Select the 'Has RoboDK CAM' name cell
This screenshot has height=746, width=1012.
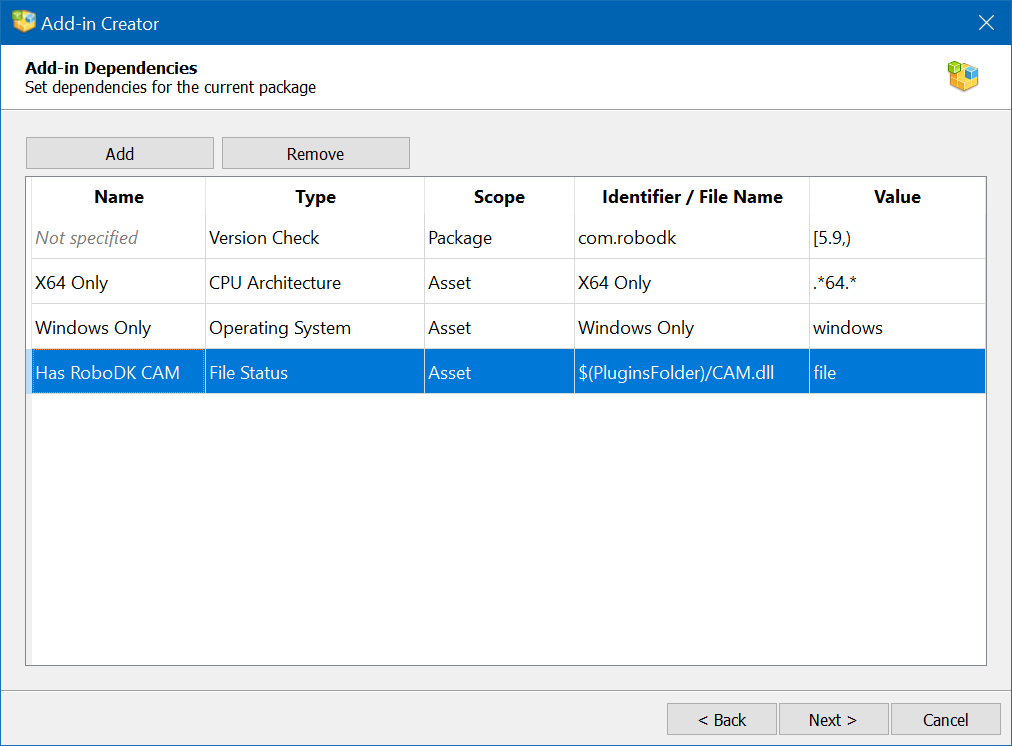(119, 372)
